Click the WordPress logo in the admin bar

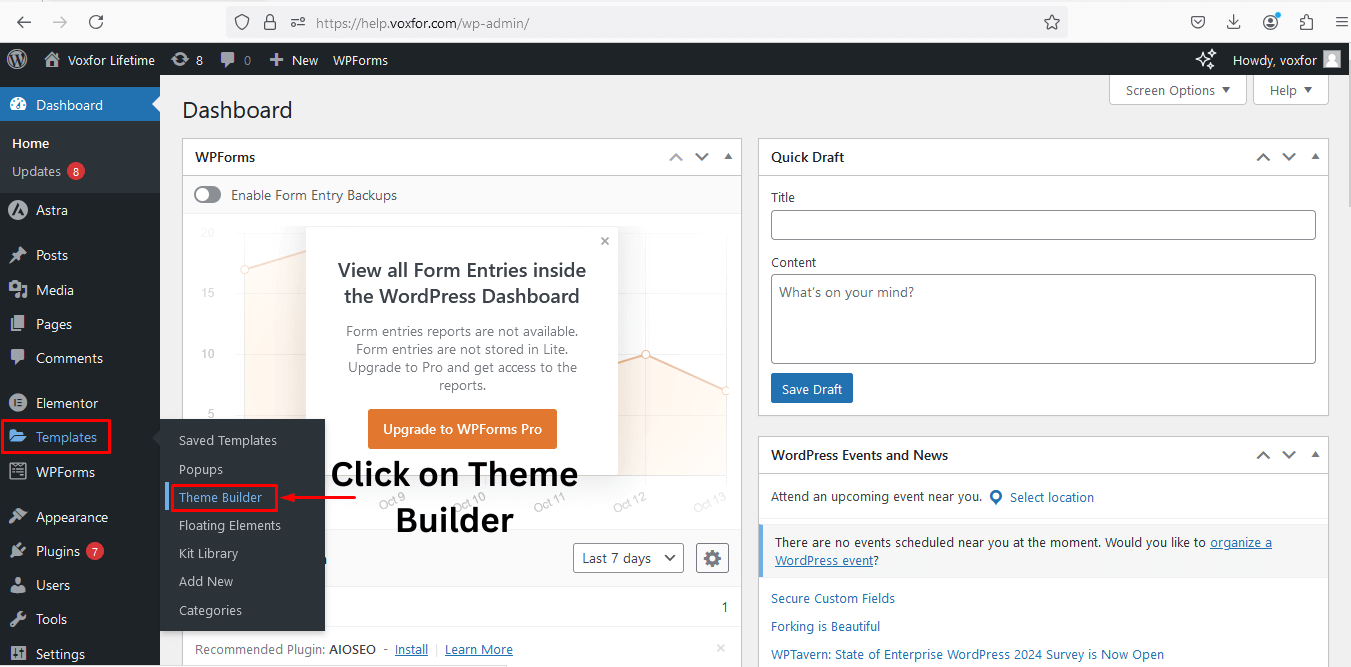tap(16, 60)
